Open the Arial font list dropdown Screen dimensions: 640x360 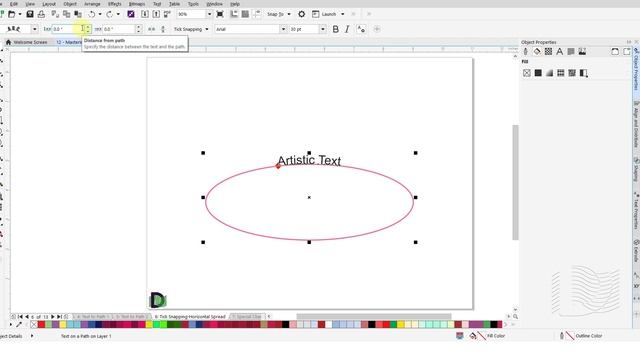tap(283, 29)
